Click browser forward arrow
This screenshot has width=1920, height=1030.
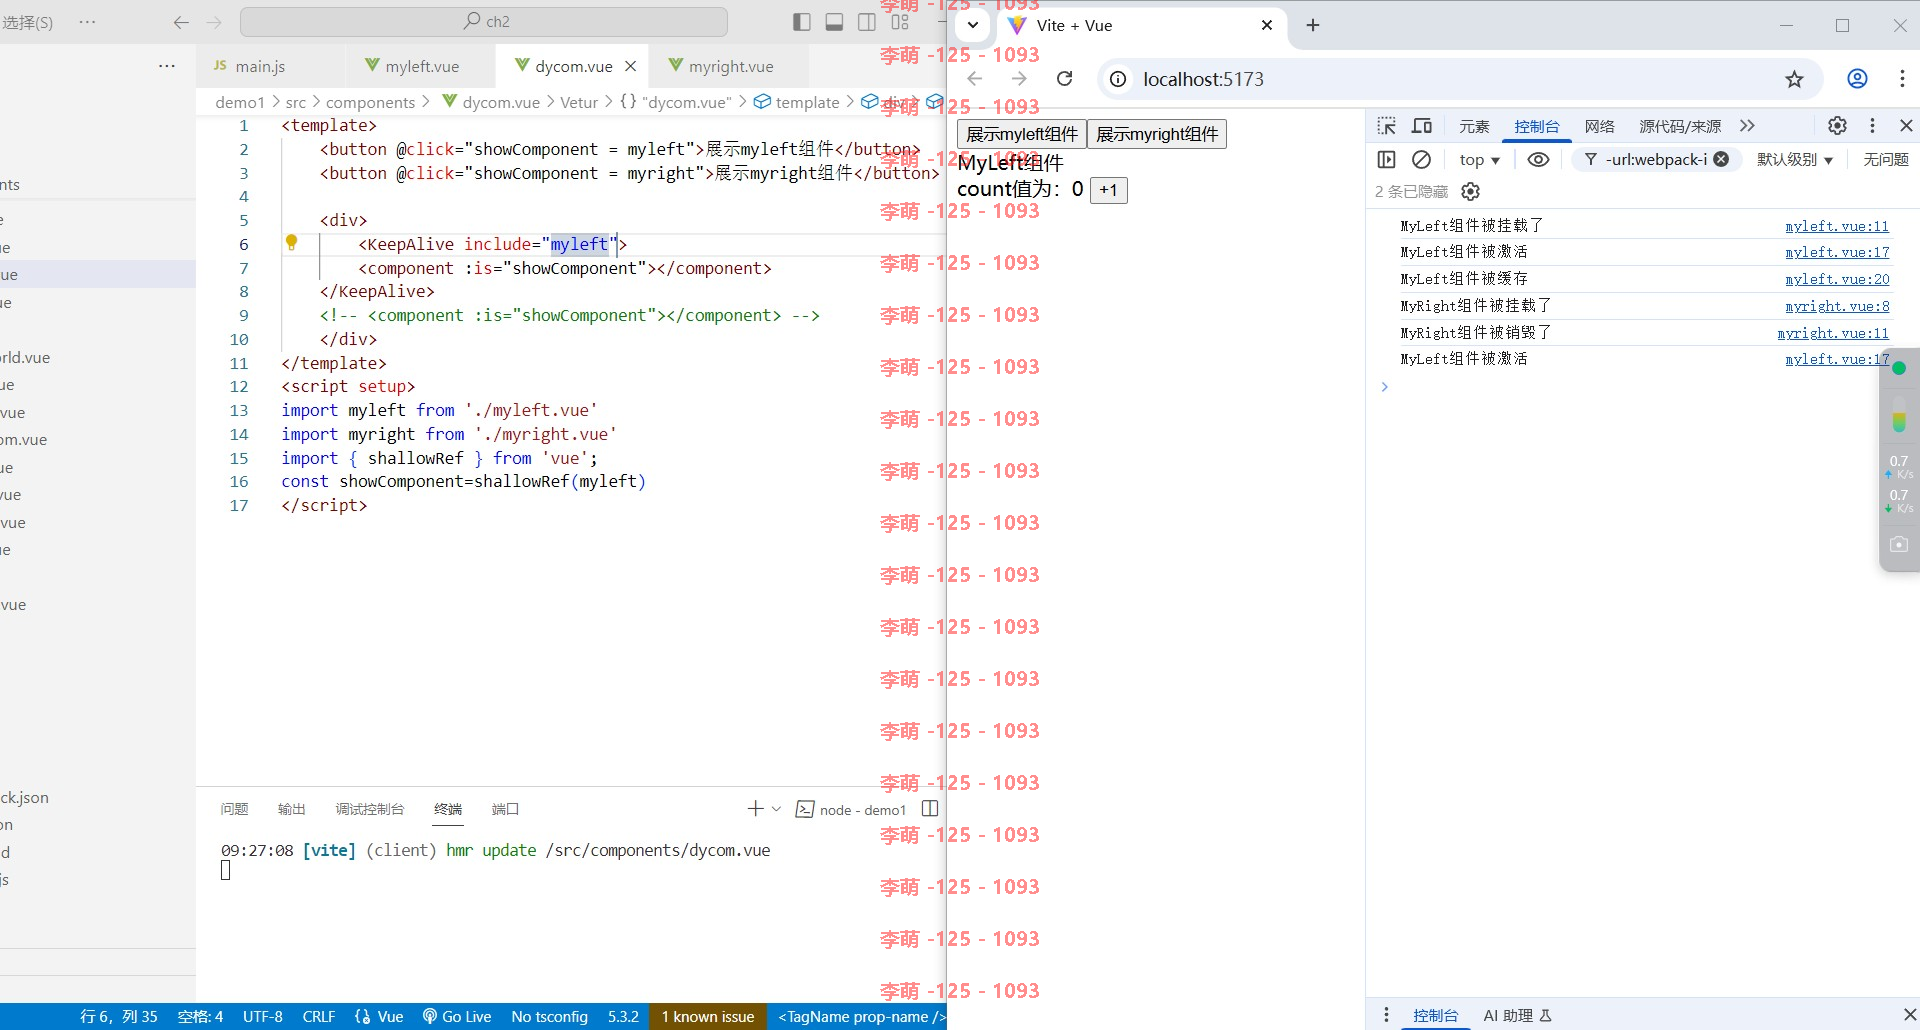tap(1019, 78)
